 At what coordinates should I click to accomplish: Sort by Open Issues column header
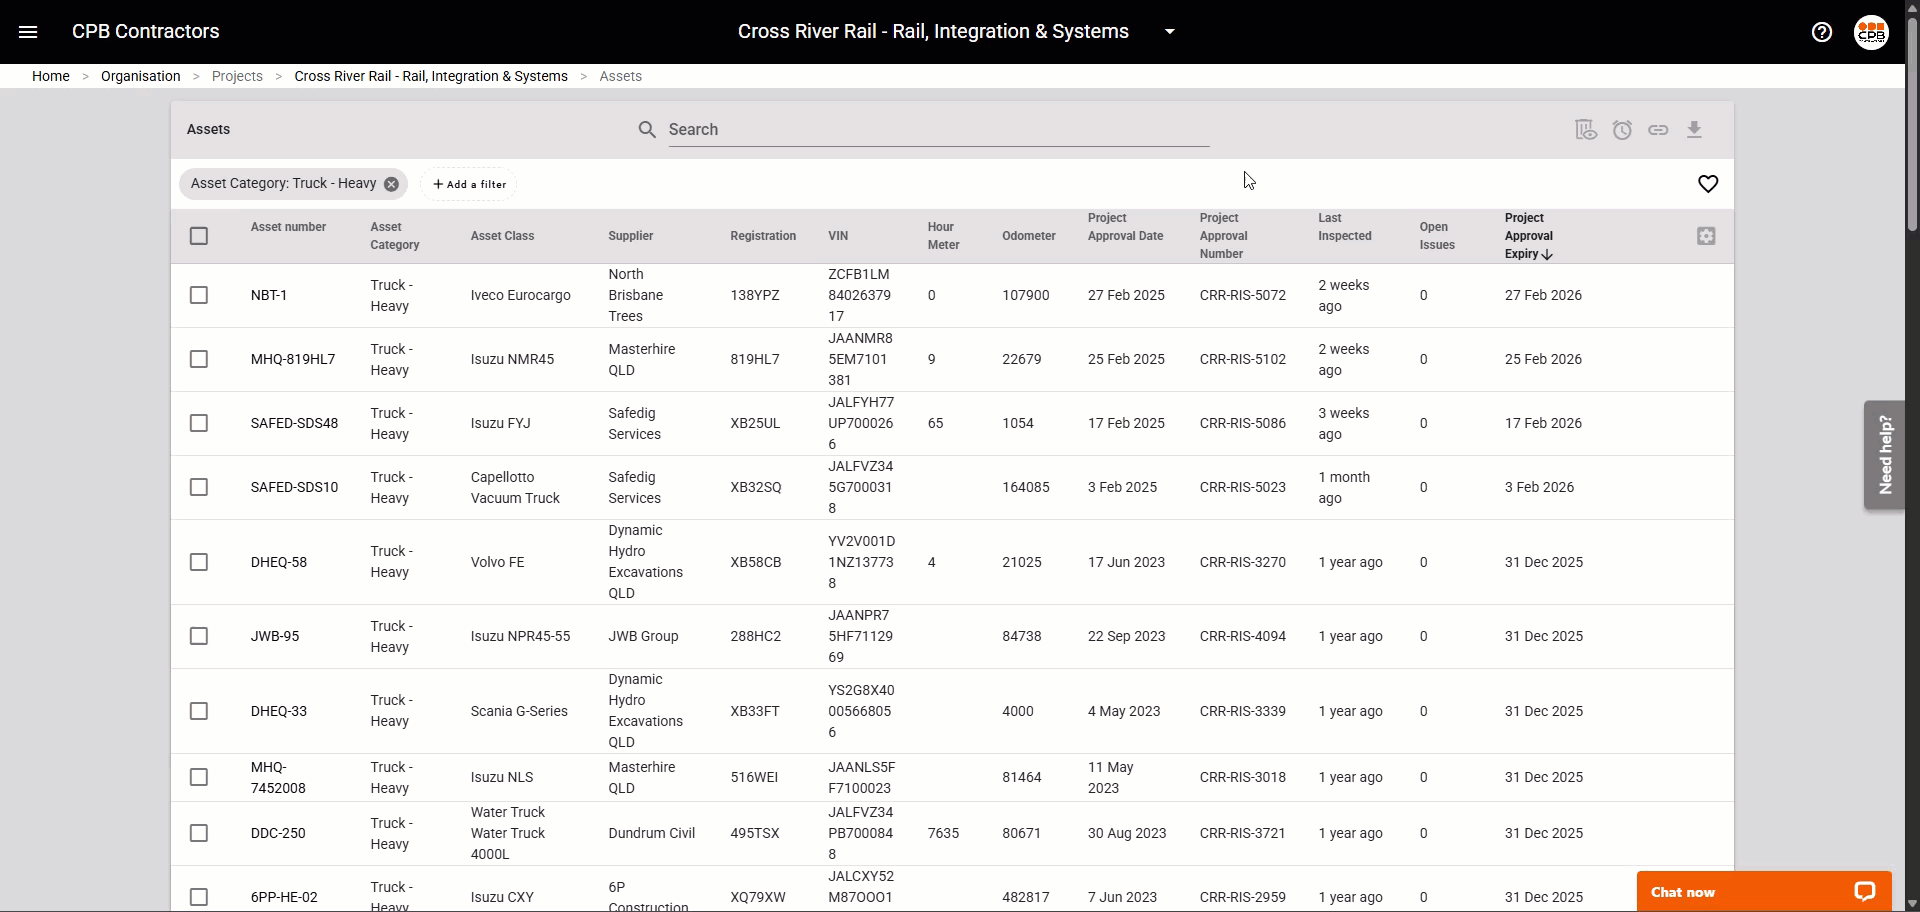[1437, 236]
